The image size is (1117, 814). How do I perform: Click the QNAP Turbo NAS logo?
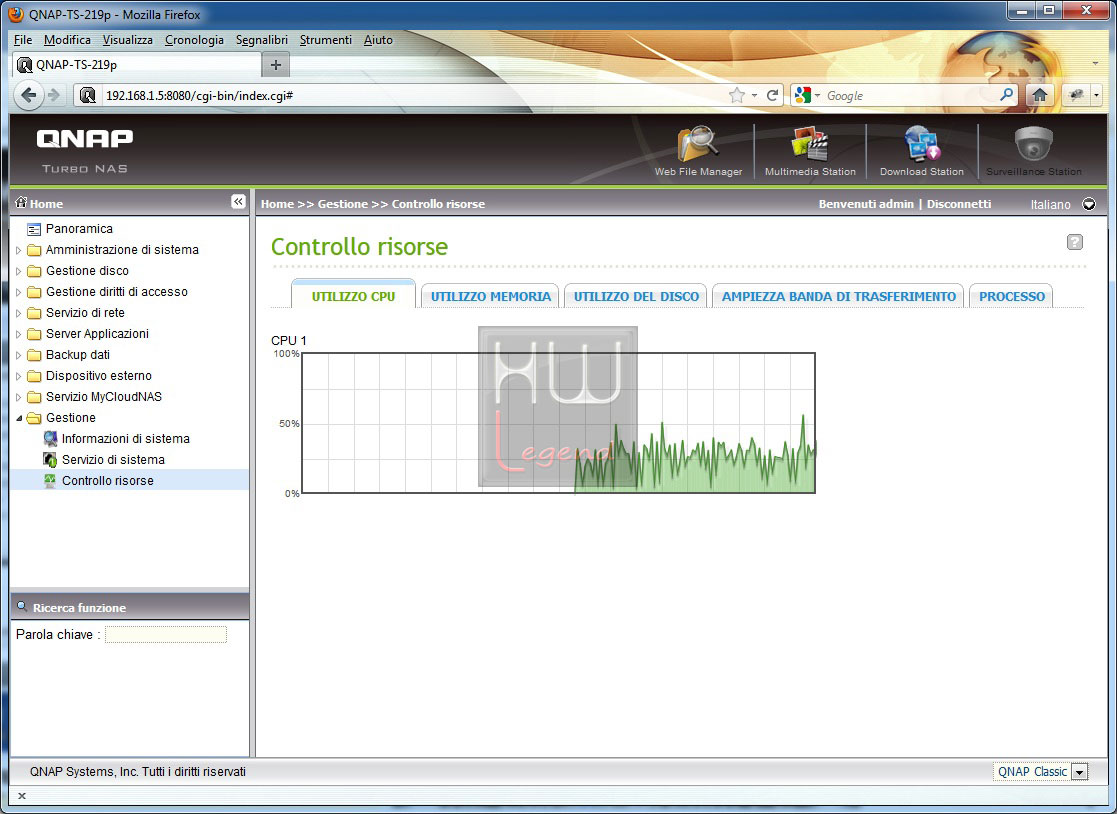(85, 150)
